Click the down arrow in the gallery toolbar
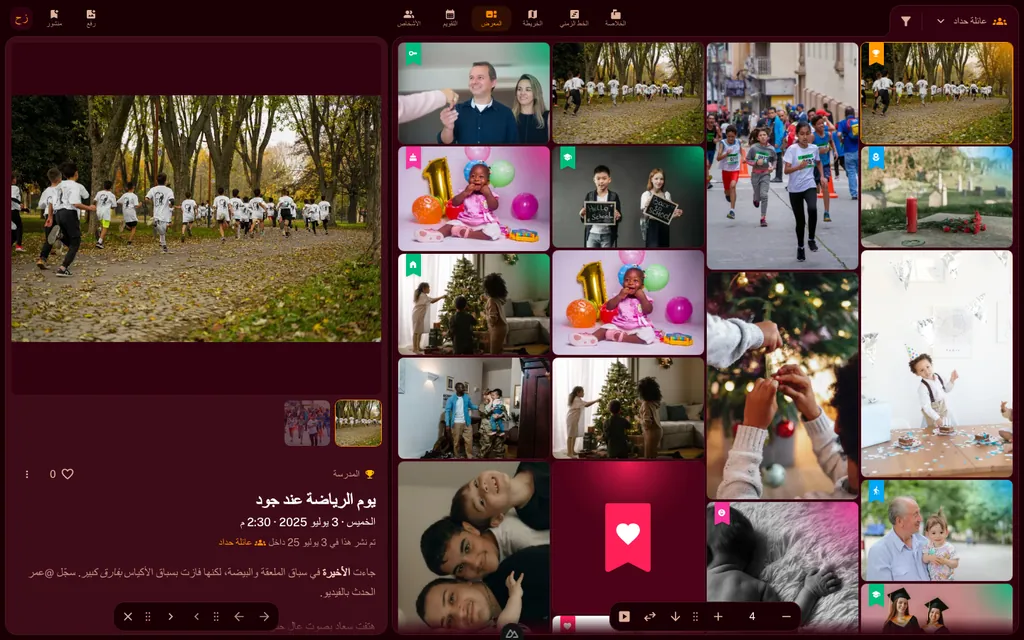This screenshot has width=1024, height=640. point(675,616)
